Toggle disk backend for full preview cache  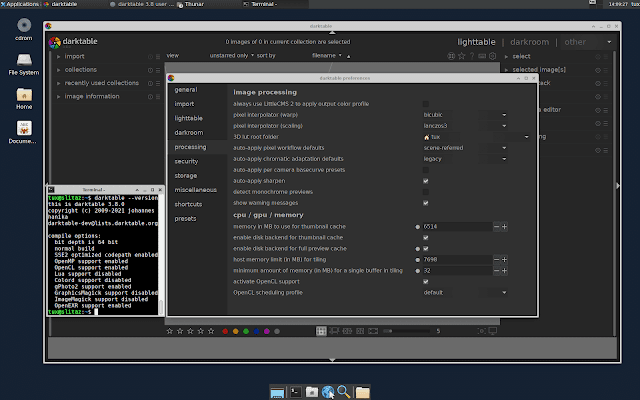426,249
